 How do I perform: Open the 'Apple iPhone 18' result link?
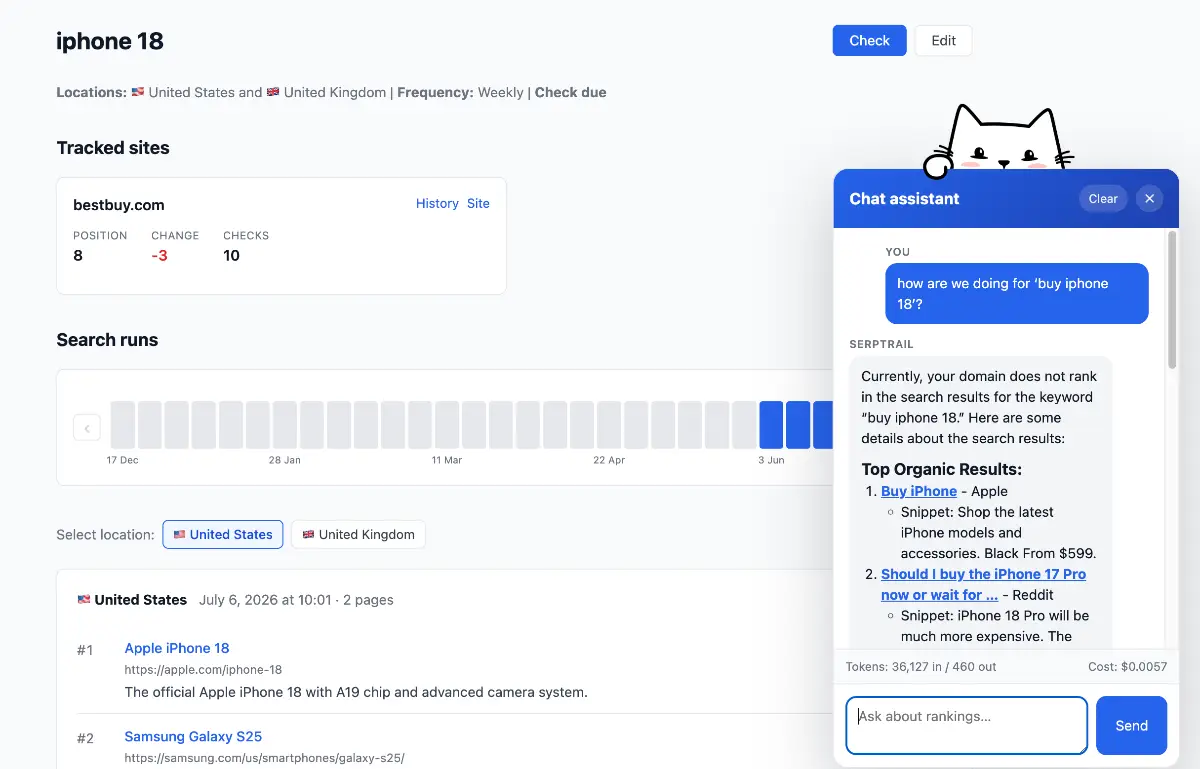177,648
